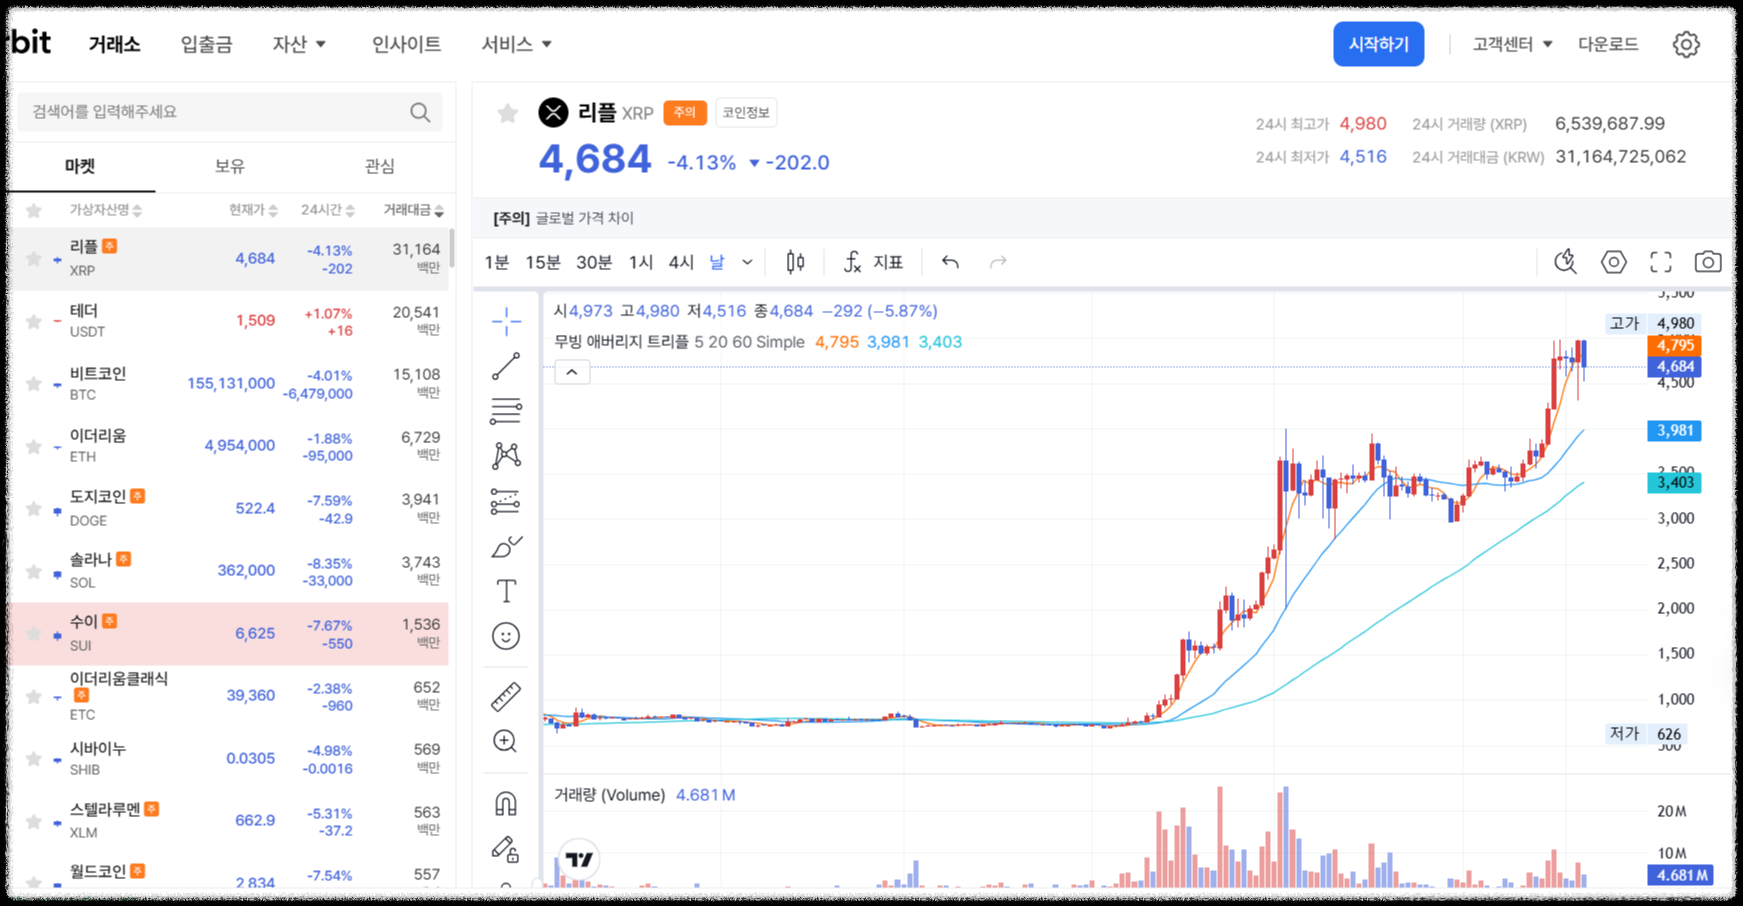This screenshot has height=906, width=1743.
Task: Click the 다운로드 link
Action: [x=1608, y=44]
